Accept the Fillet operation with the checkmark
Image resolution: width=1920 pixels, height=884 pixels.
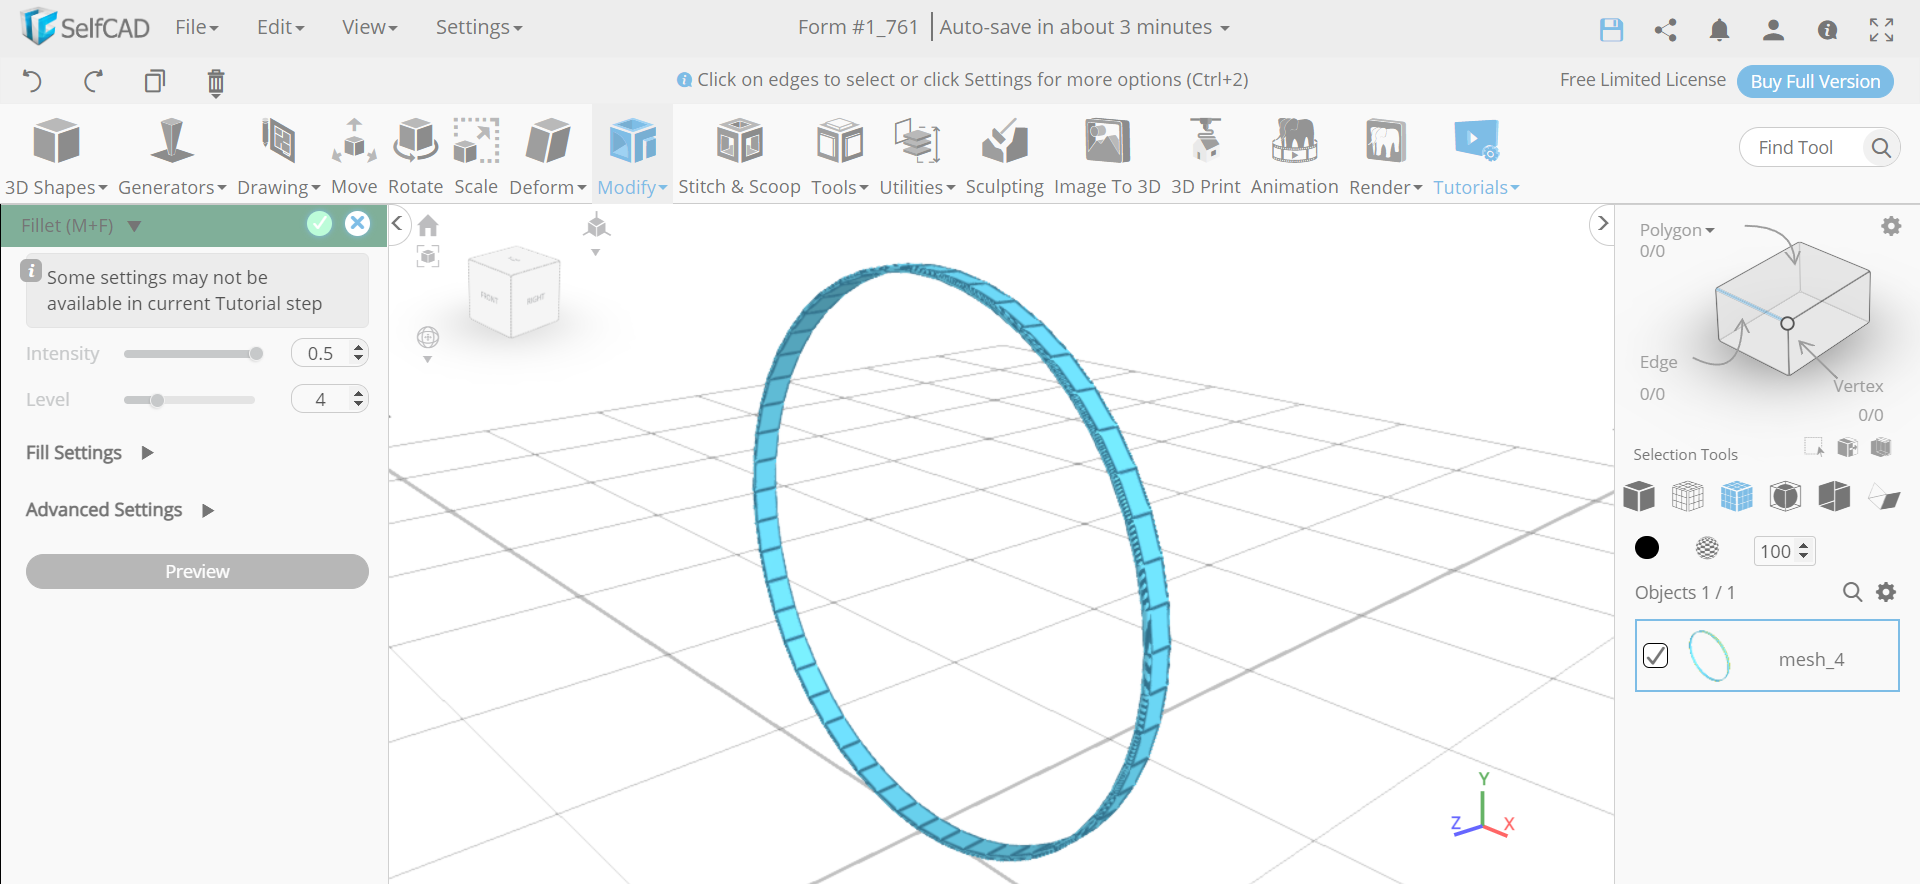coord(319,224)
